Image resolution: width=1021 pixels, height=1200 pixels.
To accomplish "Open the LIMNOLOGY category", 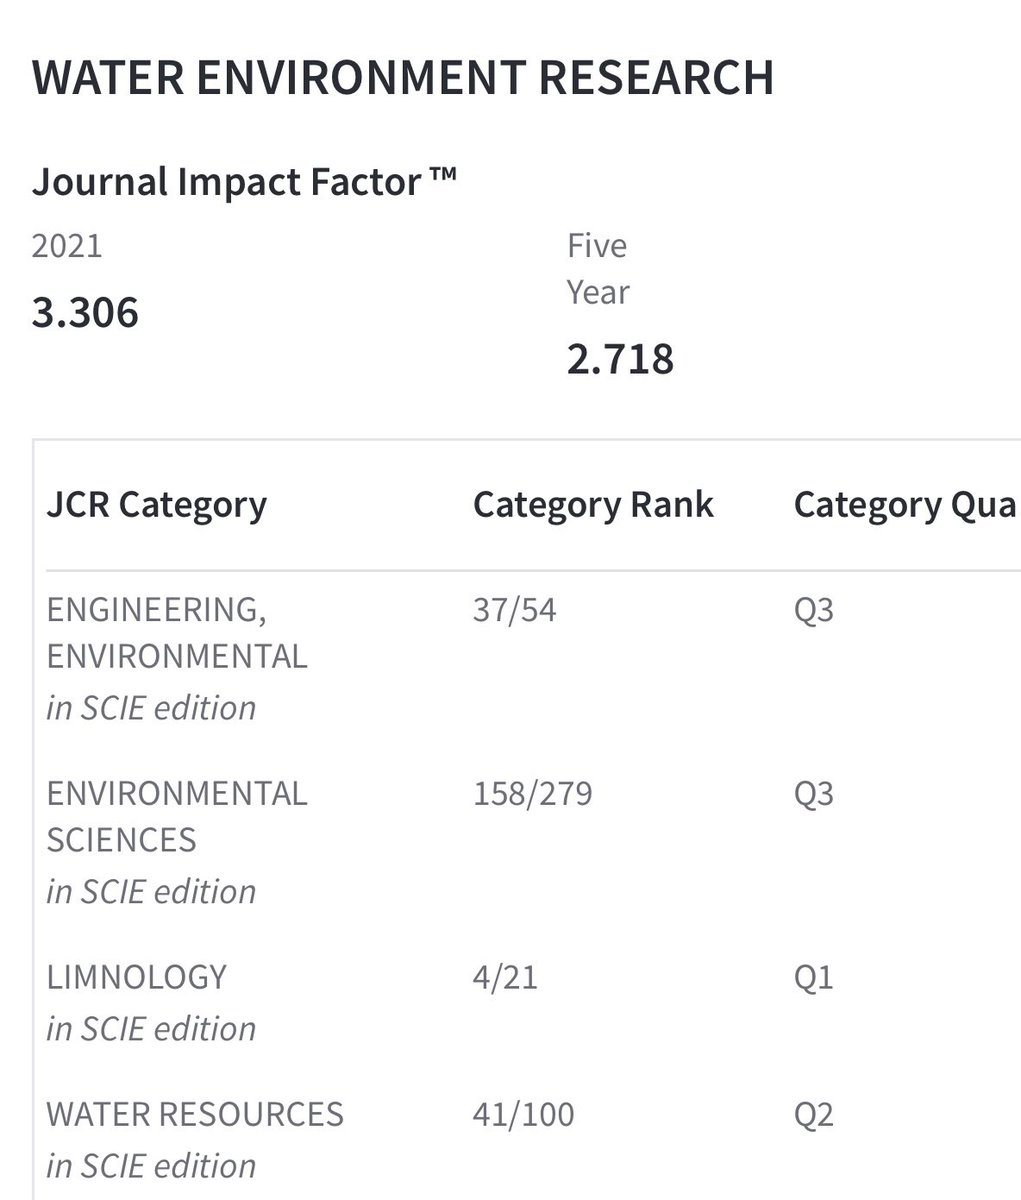I will click(x=137, y=977).
